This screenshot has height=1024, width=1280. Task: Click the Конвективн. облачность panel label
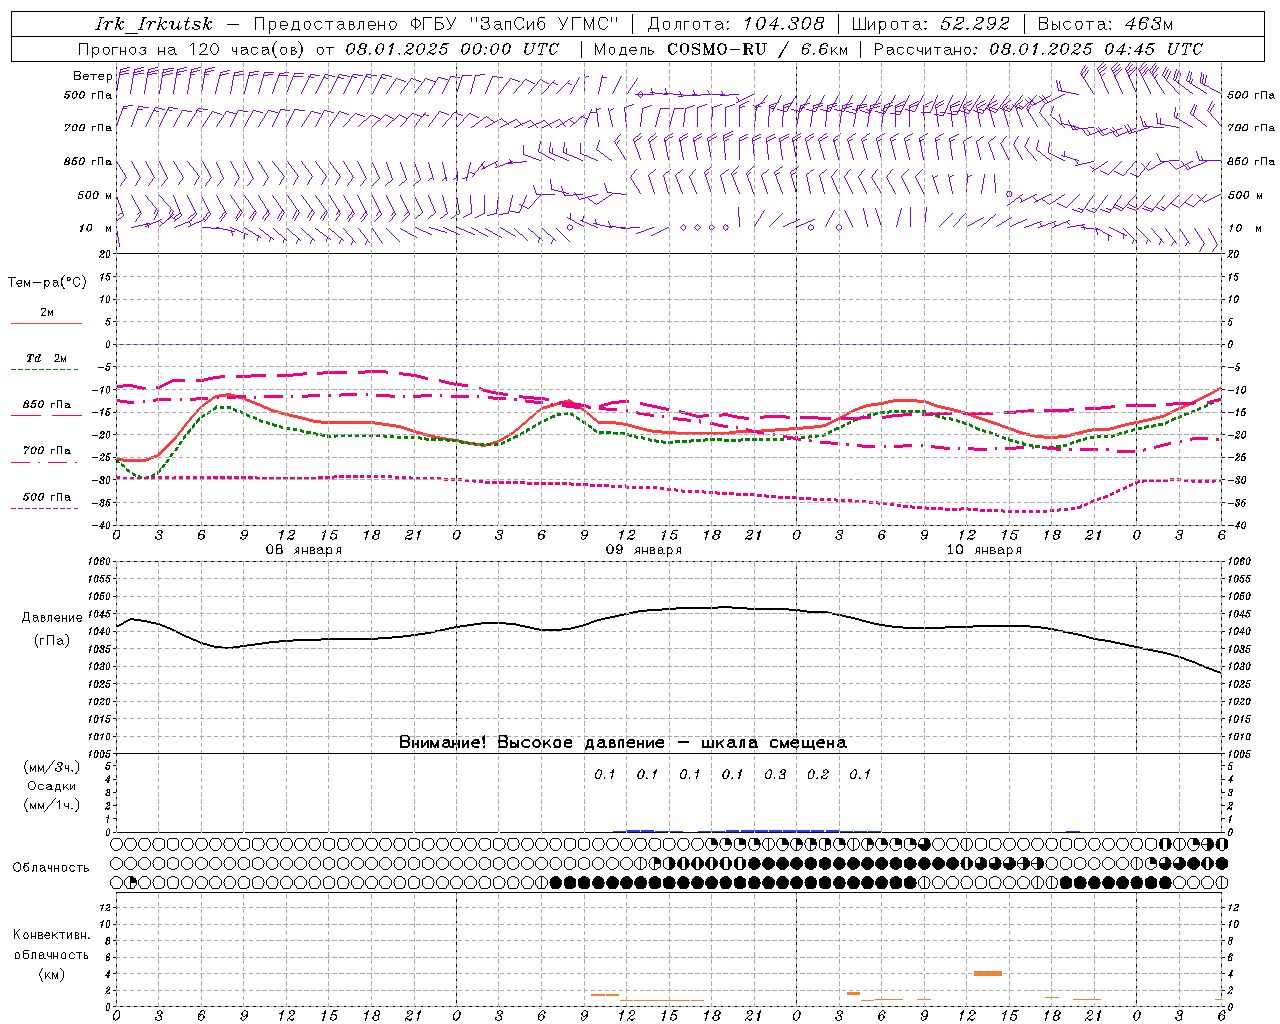coord(51,945)
